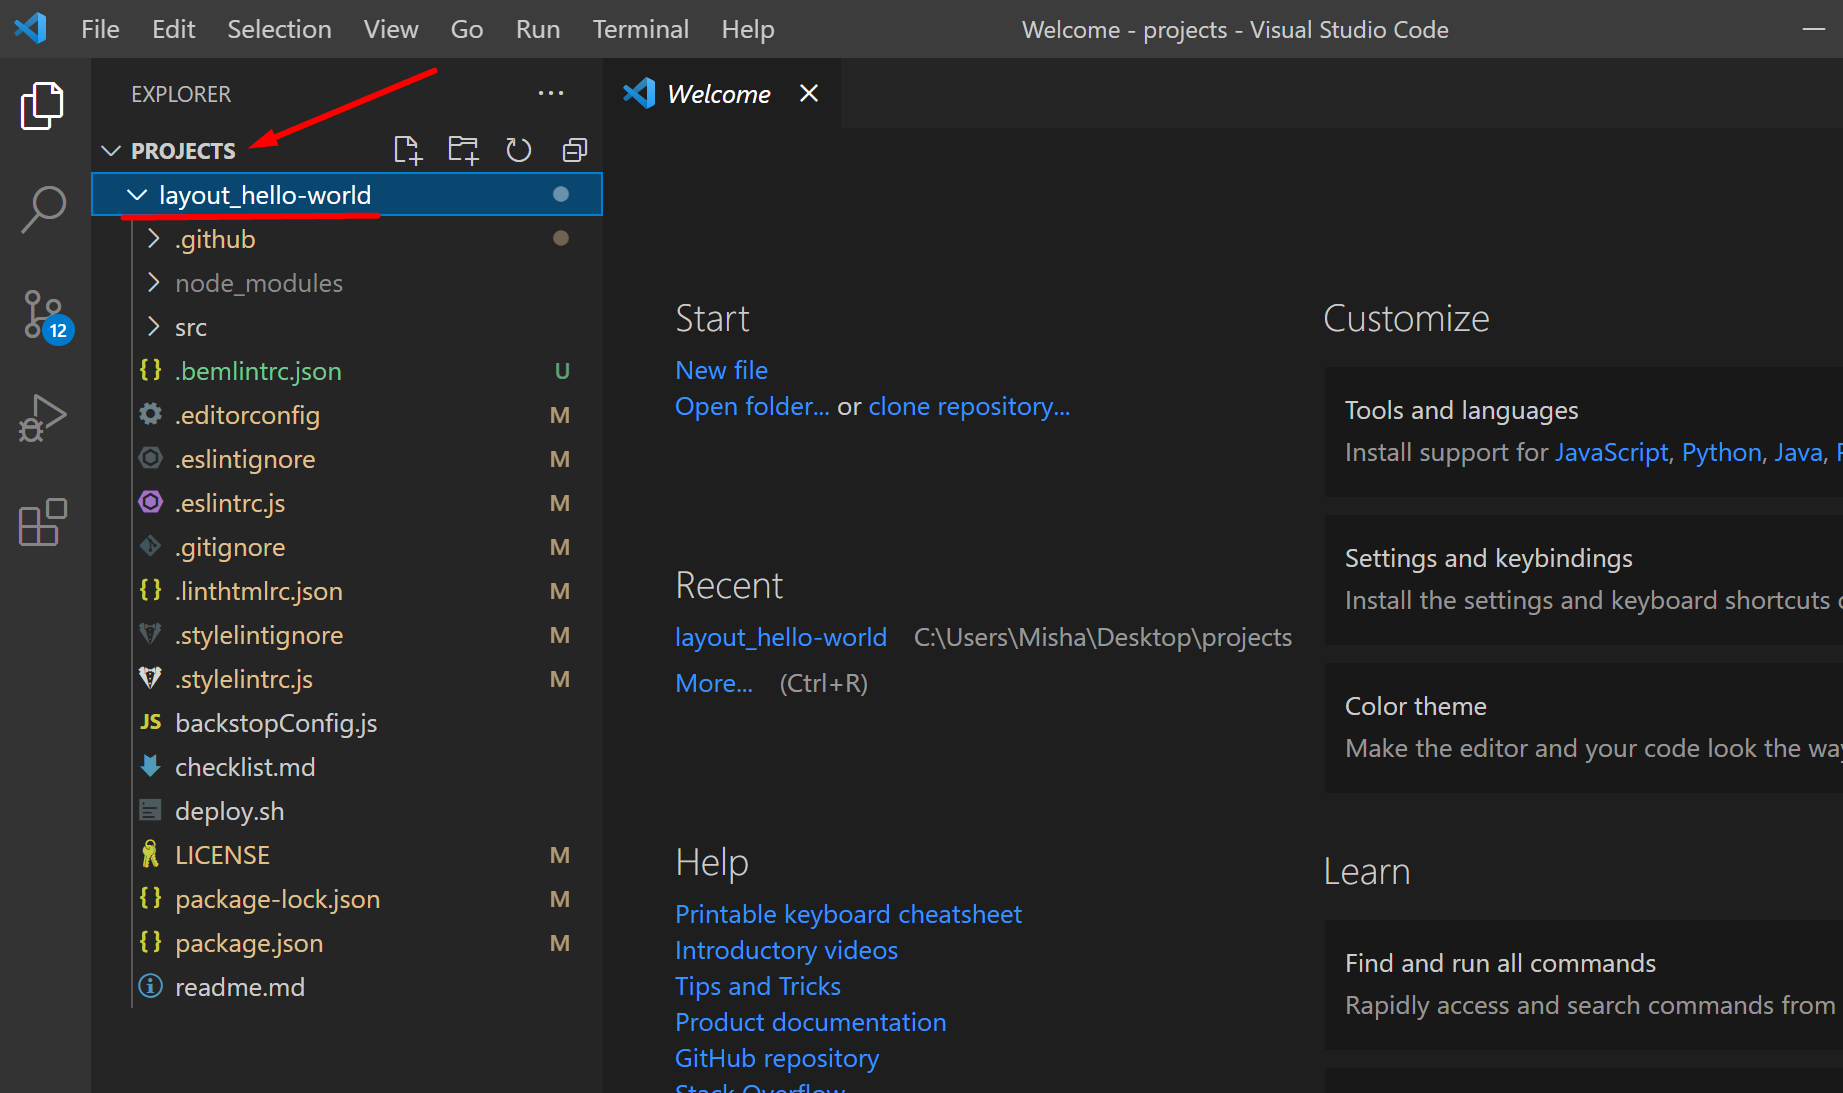Open Introductory videos link
This screenshot has height=1093, width=1843.
click(786, 950)
